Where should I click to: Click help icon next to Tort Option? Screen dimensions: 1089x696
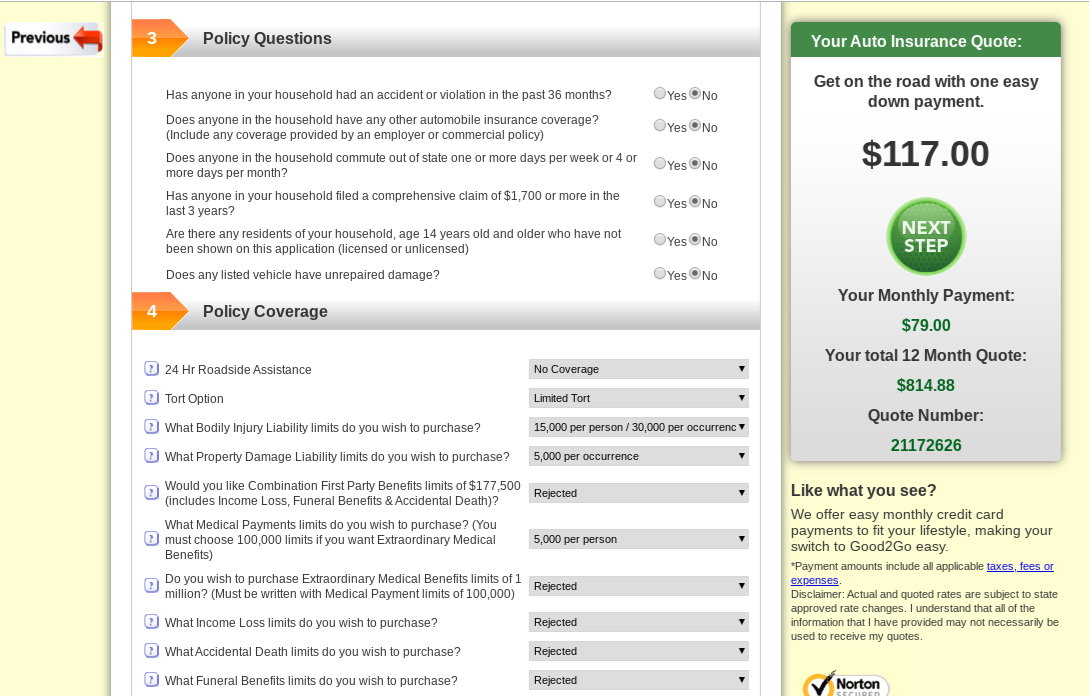coord(152,398)
